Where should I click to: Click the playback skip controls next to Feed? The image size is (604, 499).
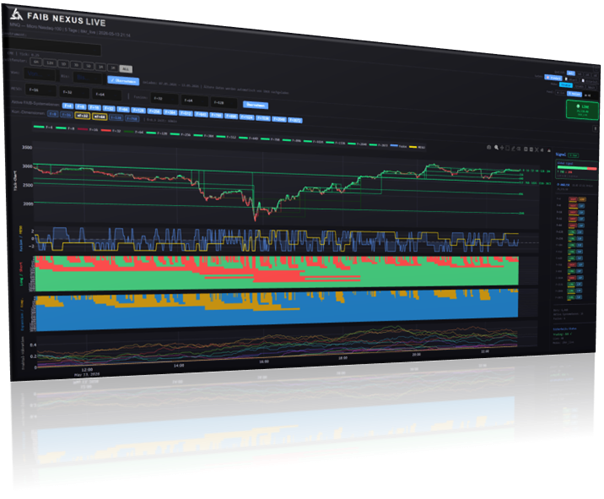(587, 95)
